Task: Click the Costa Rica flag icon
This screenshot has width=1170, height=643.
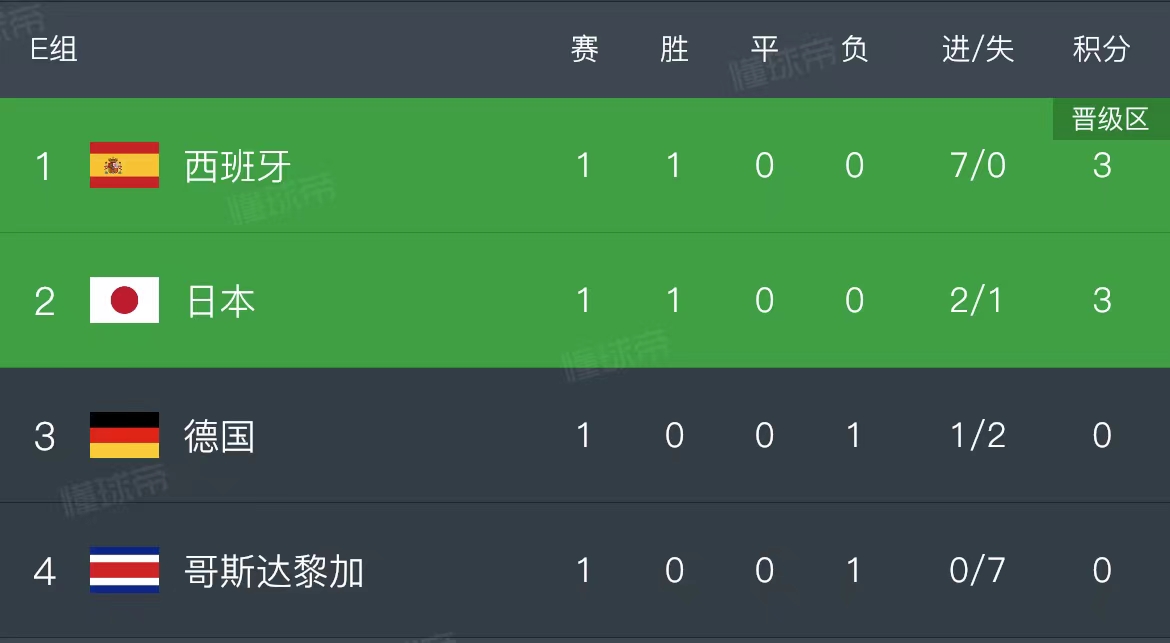Action: [x=123, y=571]
